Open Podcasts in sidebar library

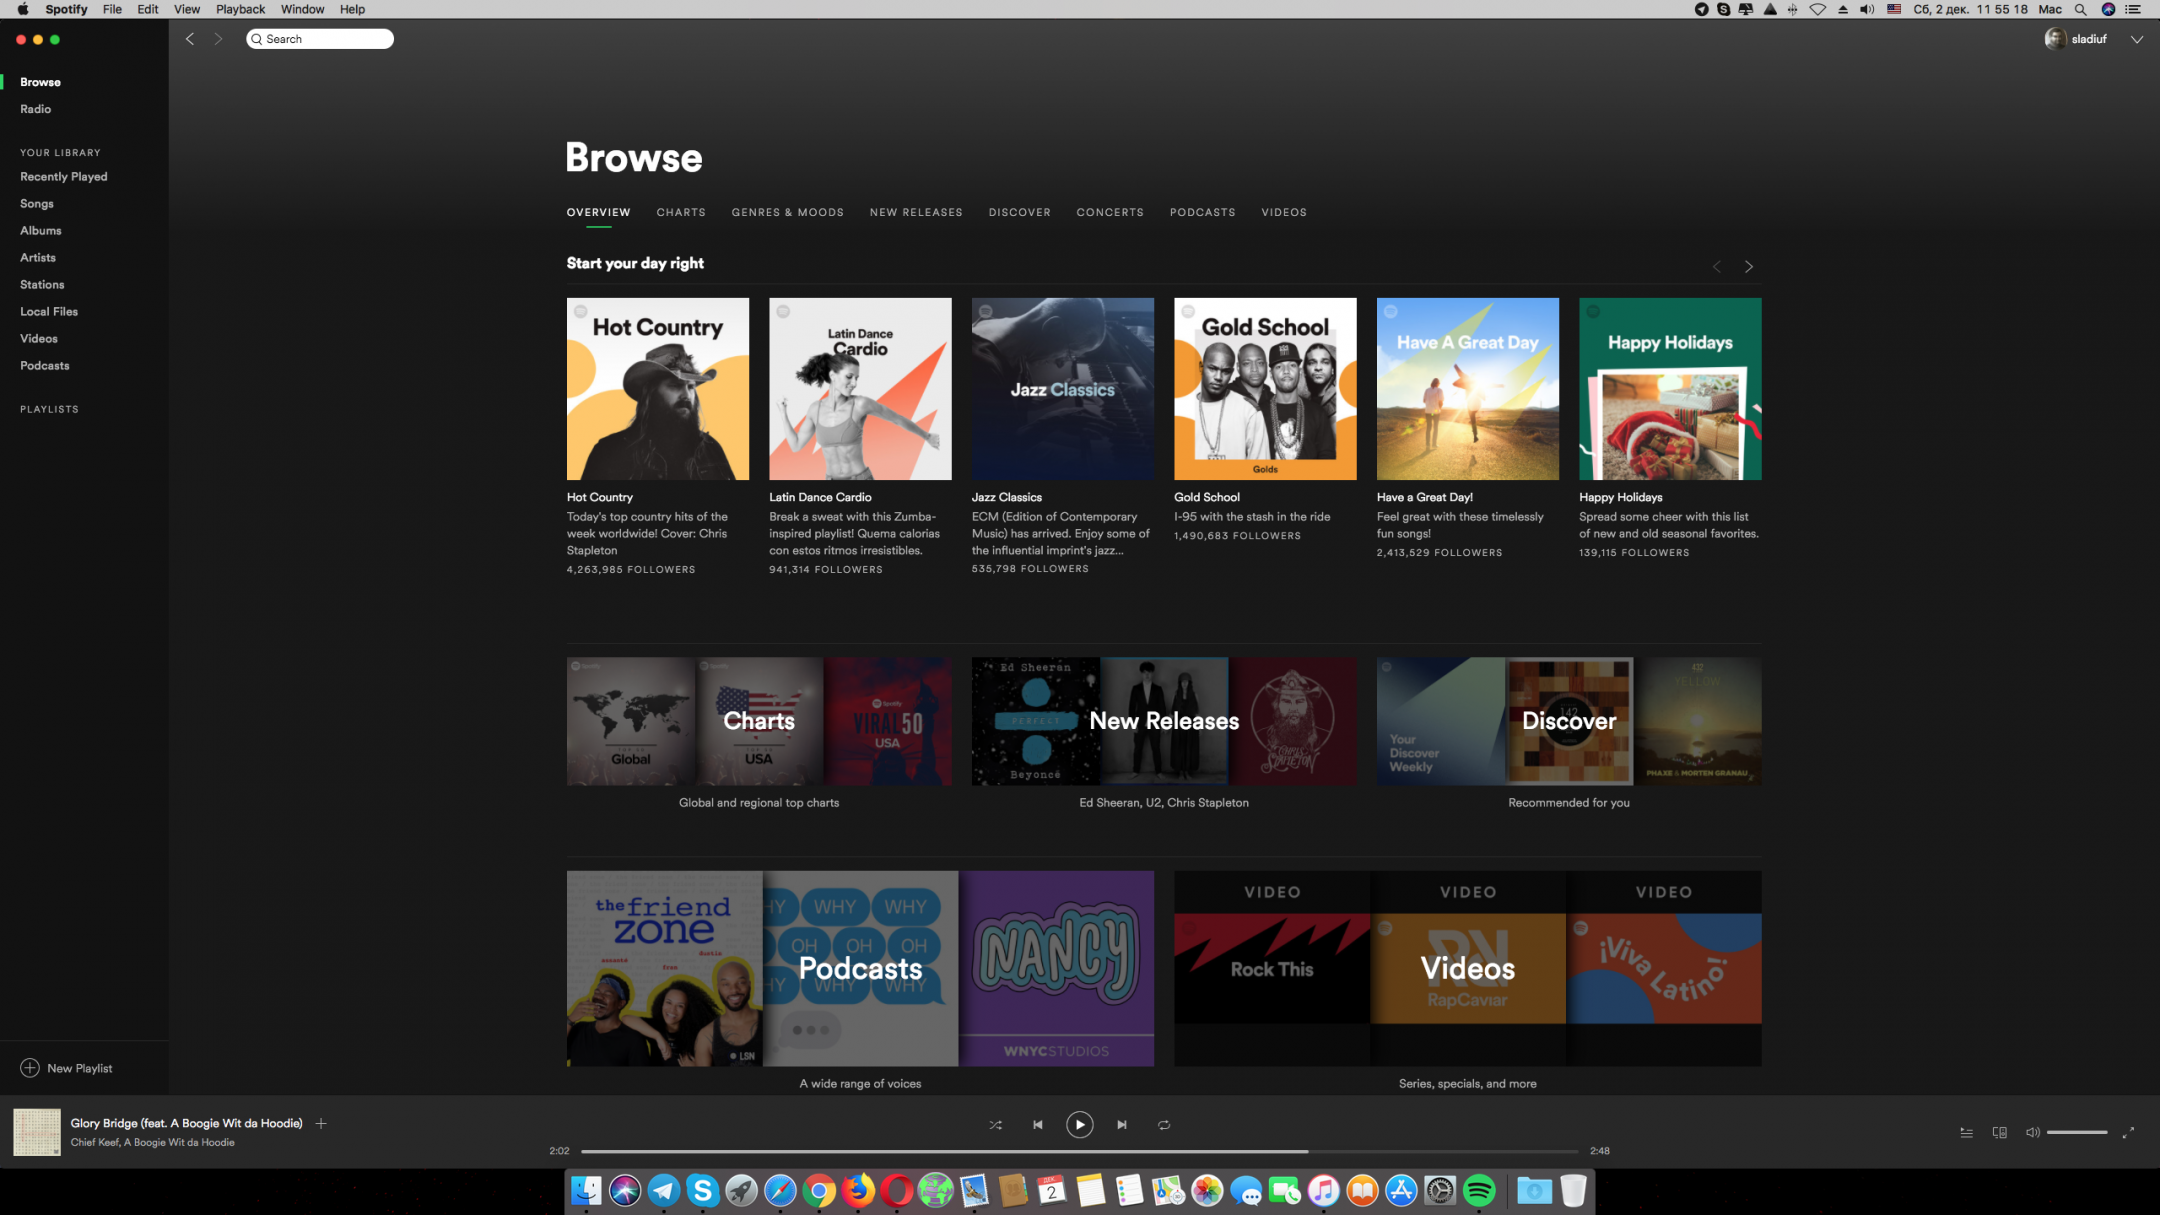click(x=45, y=366)
